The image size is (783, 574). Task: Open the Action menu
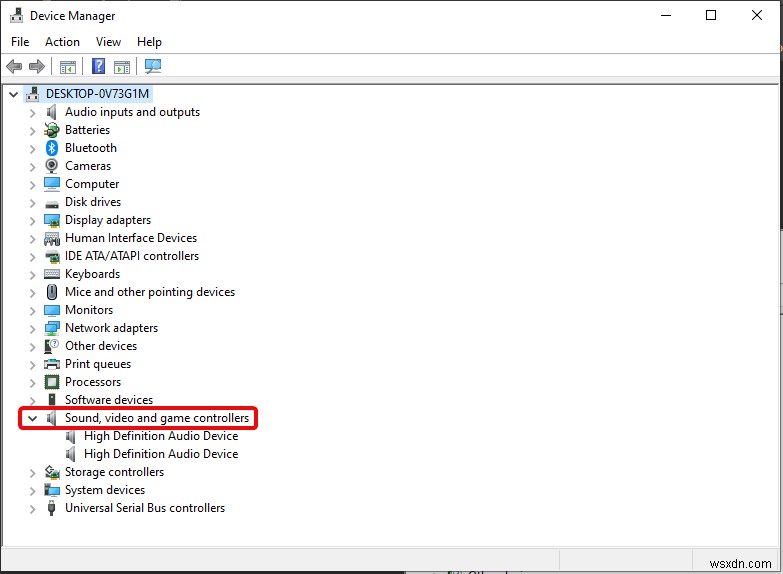[62, 42]
